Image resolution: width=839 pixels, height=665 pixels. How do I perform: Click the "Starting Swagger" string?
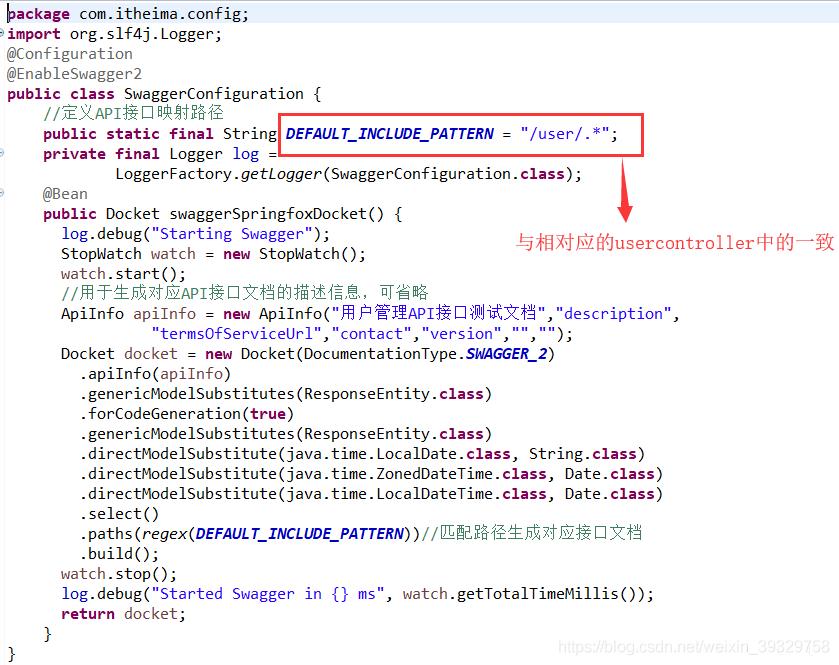232,234
